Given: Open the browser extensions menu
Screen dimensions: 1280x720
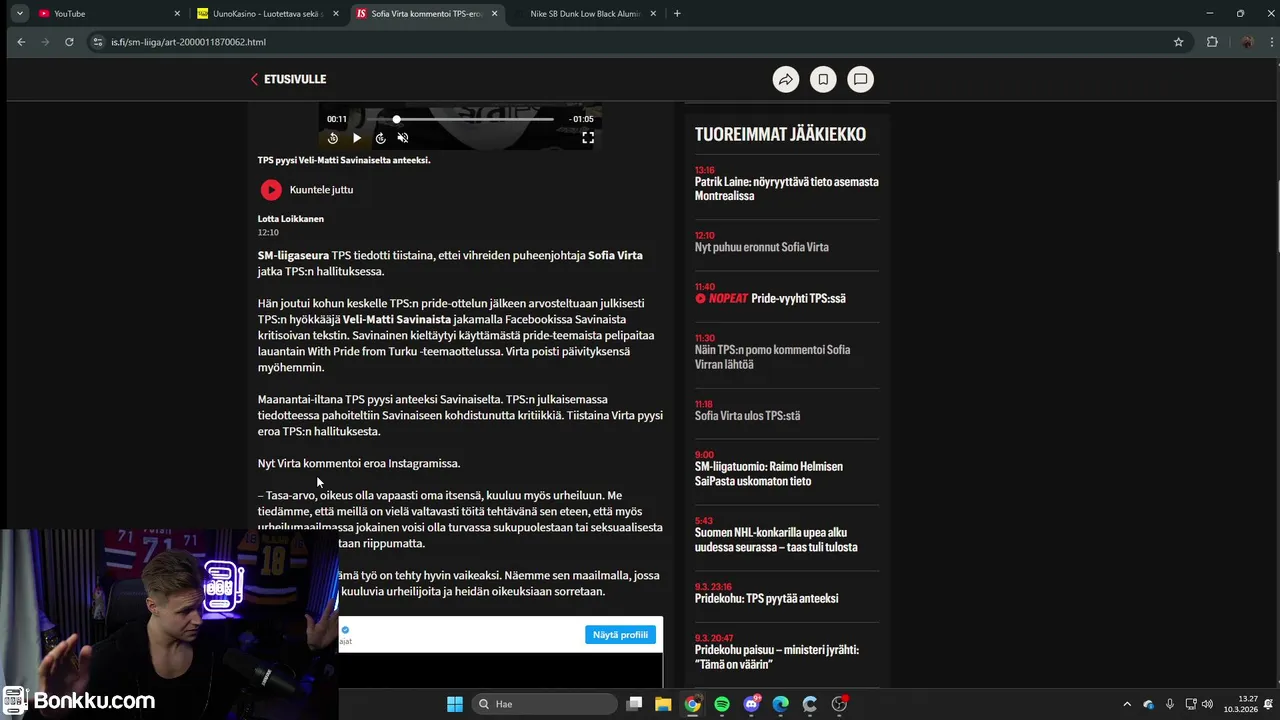Looking at the screenshot, I should [x=1212, y=42].
